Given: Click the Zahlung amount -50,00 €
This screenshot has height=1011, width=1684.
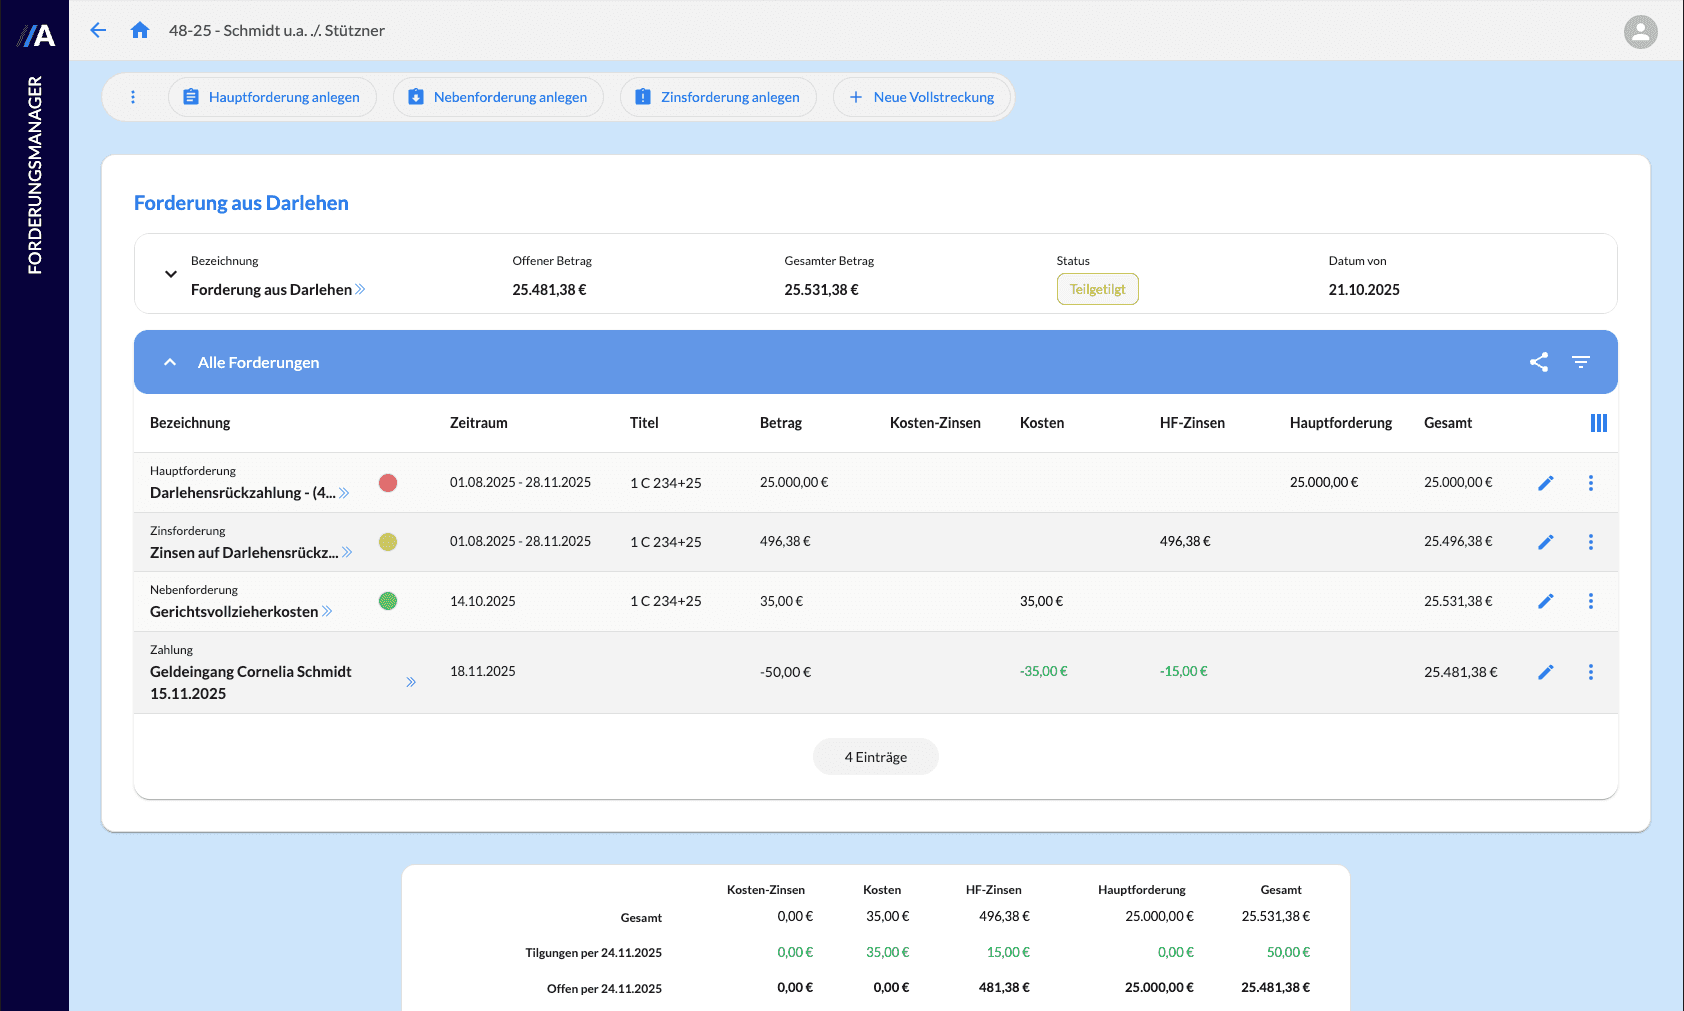Looking at the screenshot, I should (x=785, y=672).
